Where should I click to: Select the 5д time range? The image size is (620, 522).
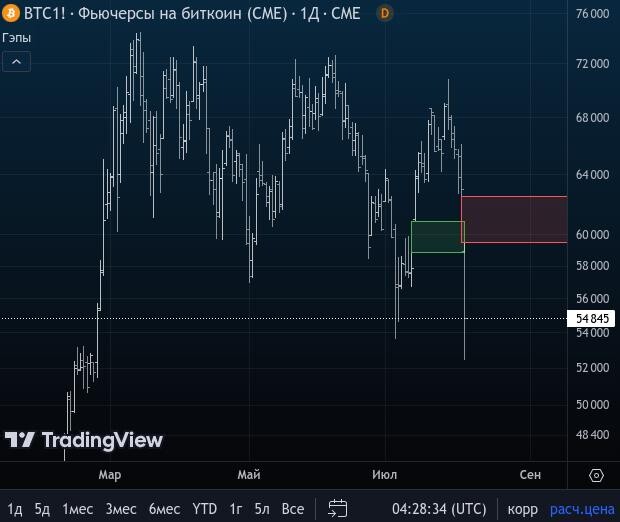pos(42,509)
